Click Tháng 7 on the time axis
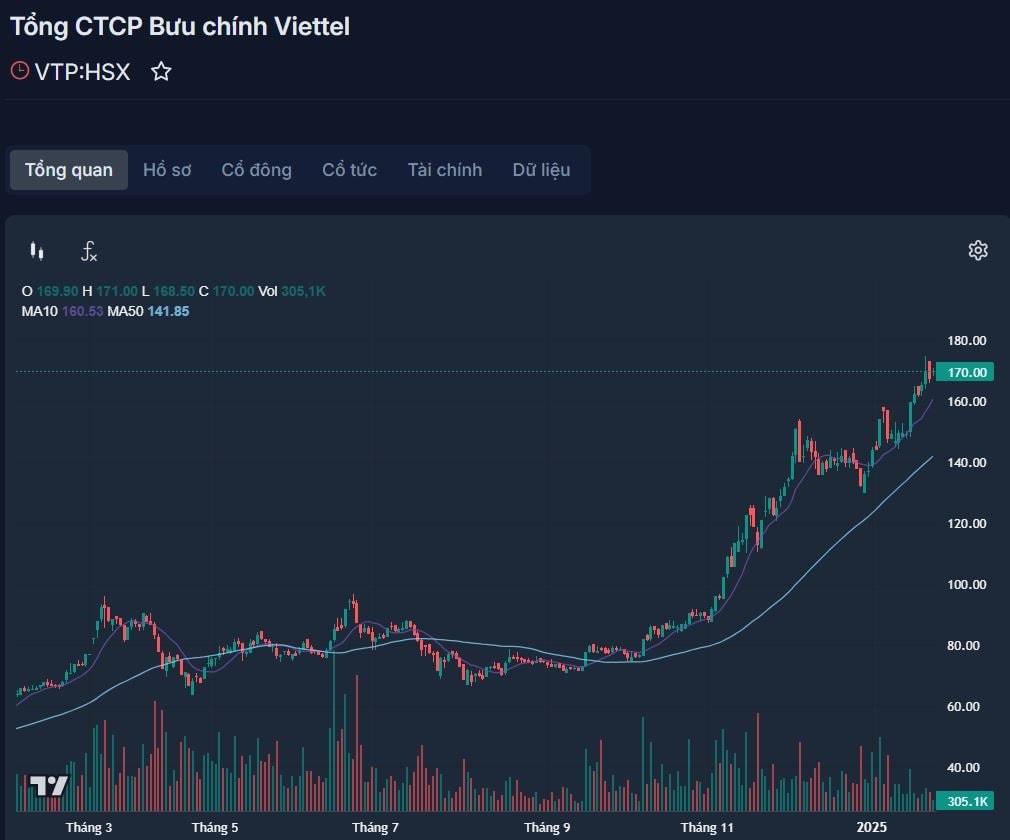 pyautogui.click(x=375, y=827)
